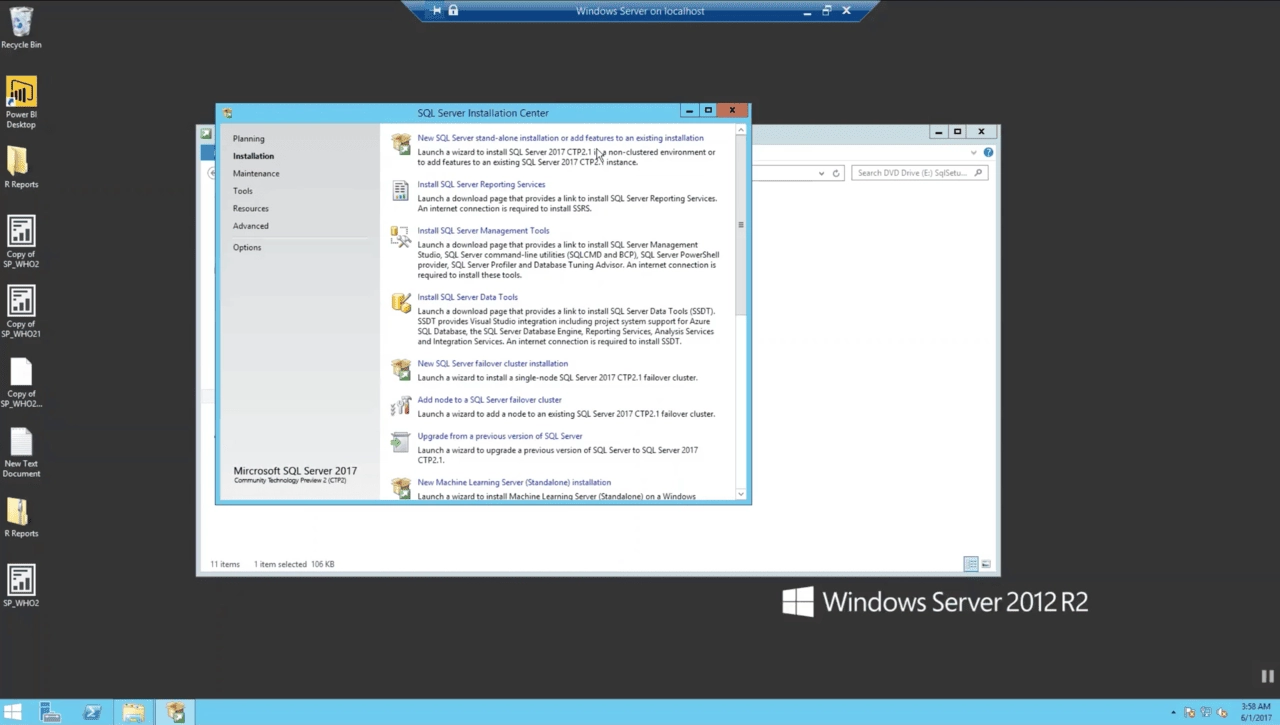Open the Options section
1280x725 pixels.
click(247, 248)
